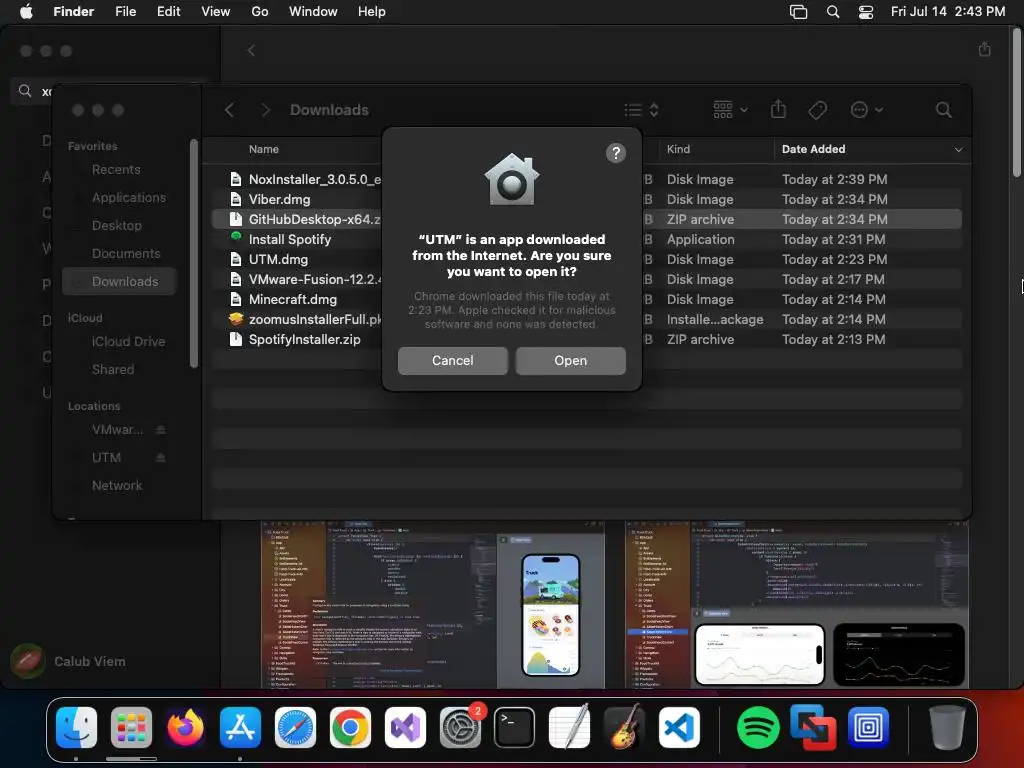Open Shared in sidebar
The height and width of the screenshot is (768, 1024).
point(112,370)
